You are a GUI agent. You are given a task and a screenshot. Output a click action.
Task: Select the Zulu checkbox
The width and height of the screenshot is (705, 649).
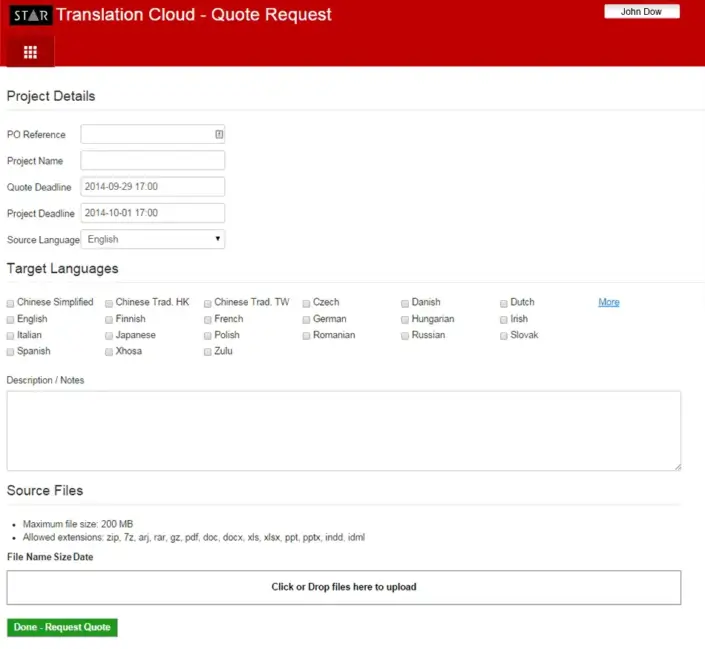point(208,352)
